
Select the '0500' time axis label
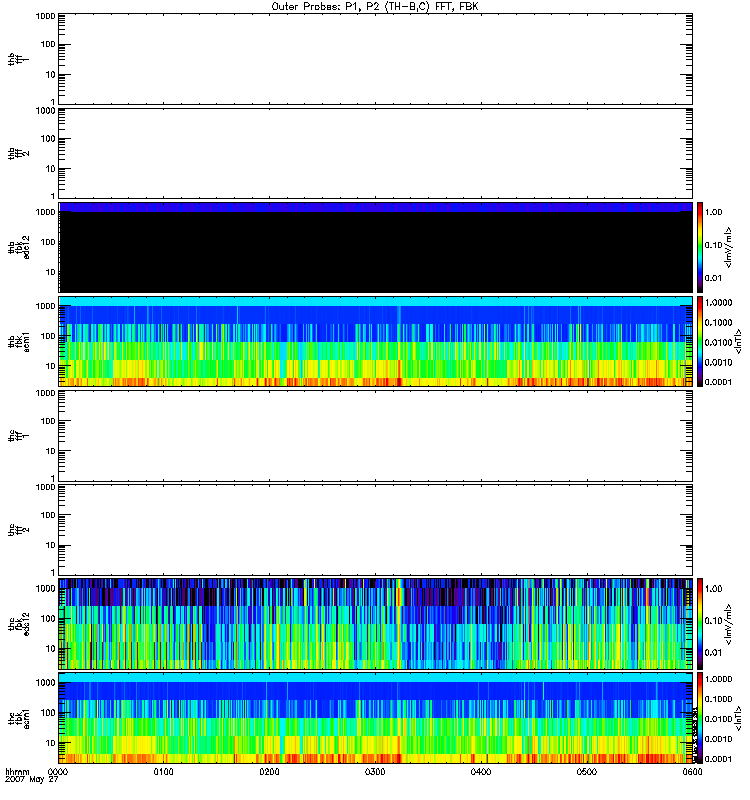[587, 772]
